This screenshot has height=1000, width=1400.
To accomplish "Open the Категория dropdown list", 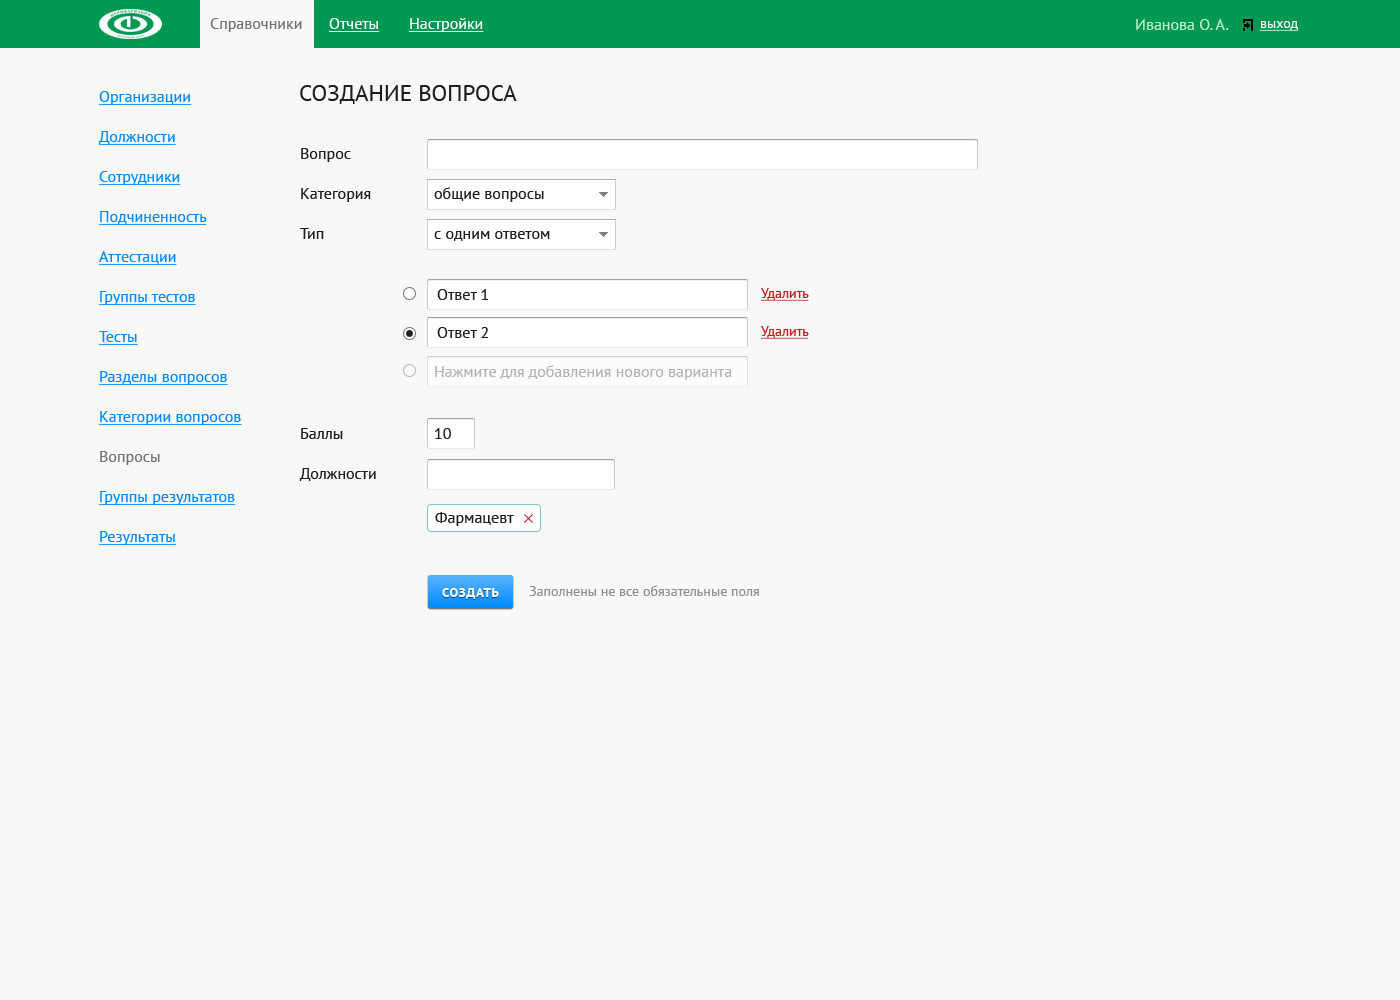I will tap(520, 194).
